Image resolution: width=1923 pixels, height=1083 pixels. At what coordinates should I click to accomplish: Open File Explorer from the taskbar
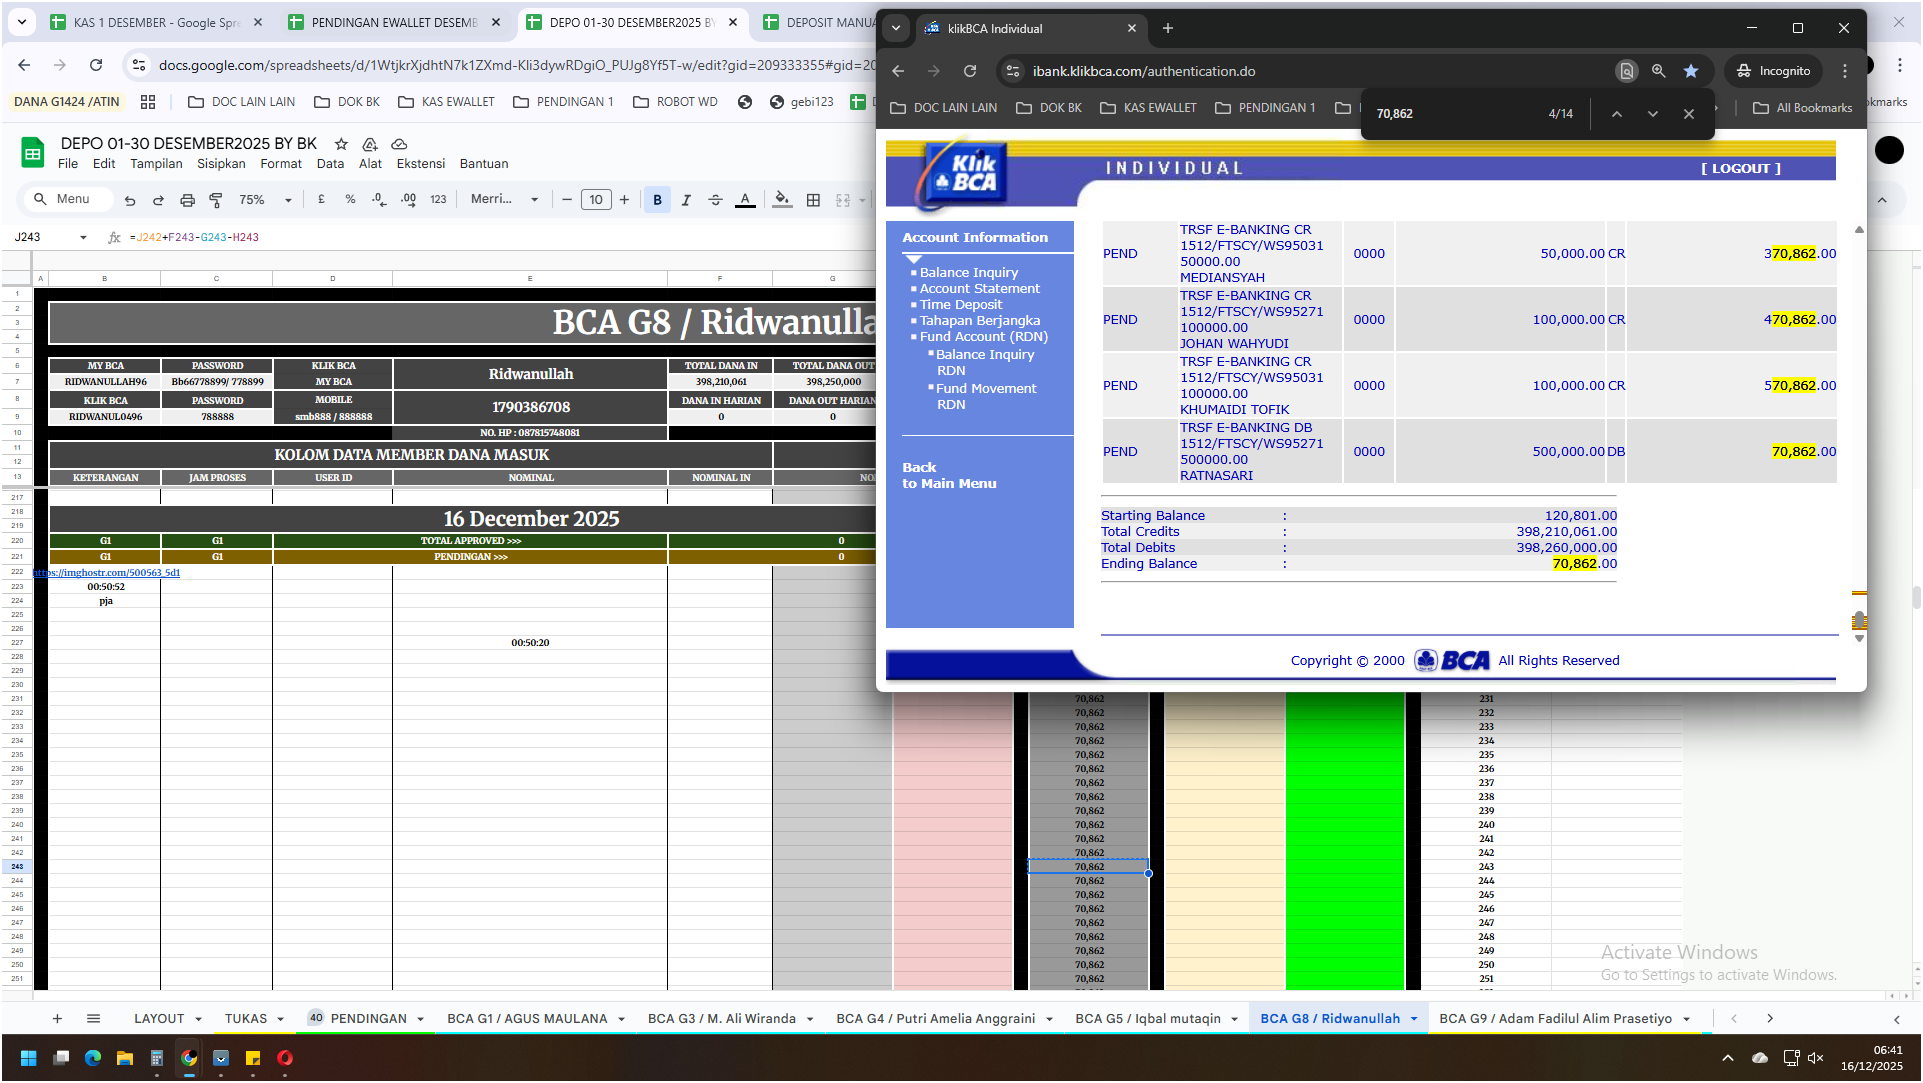coord(125,1058)
